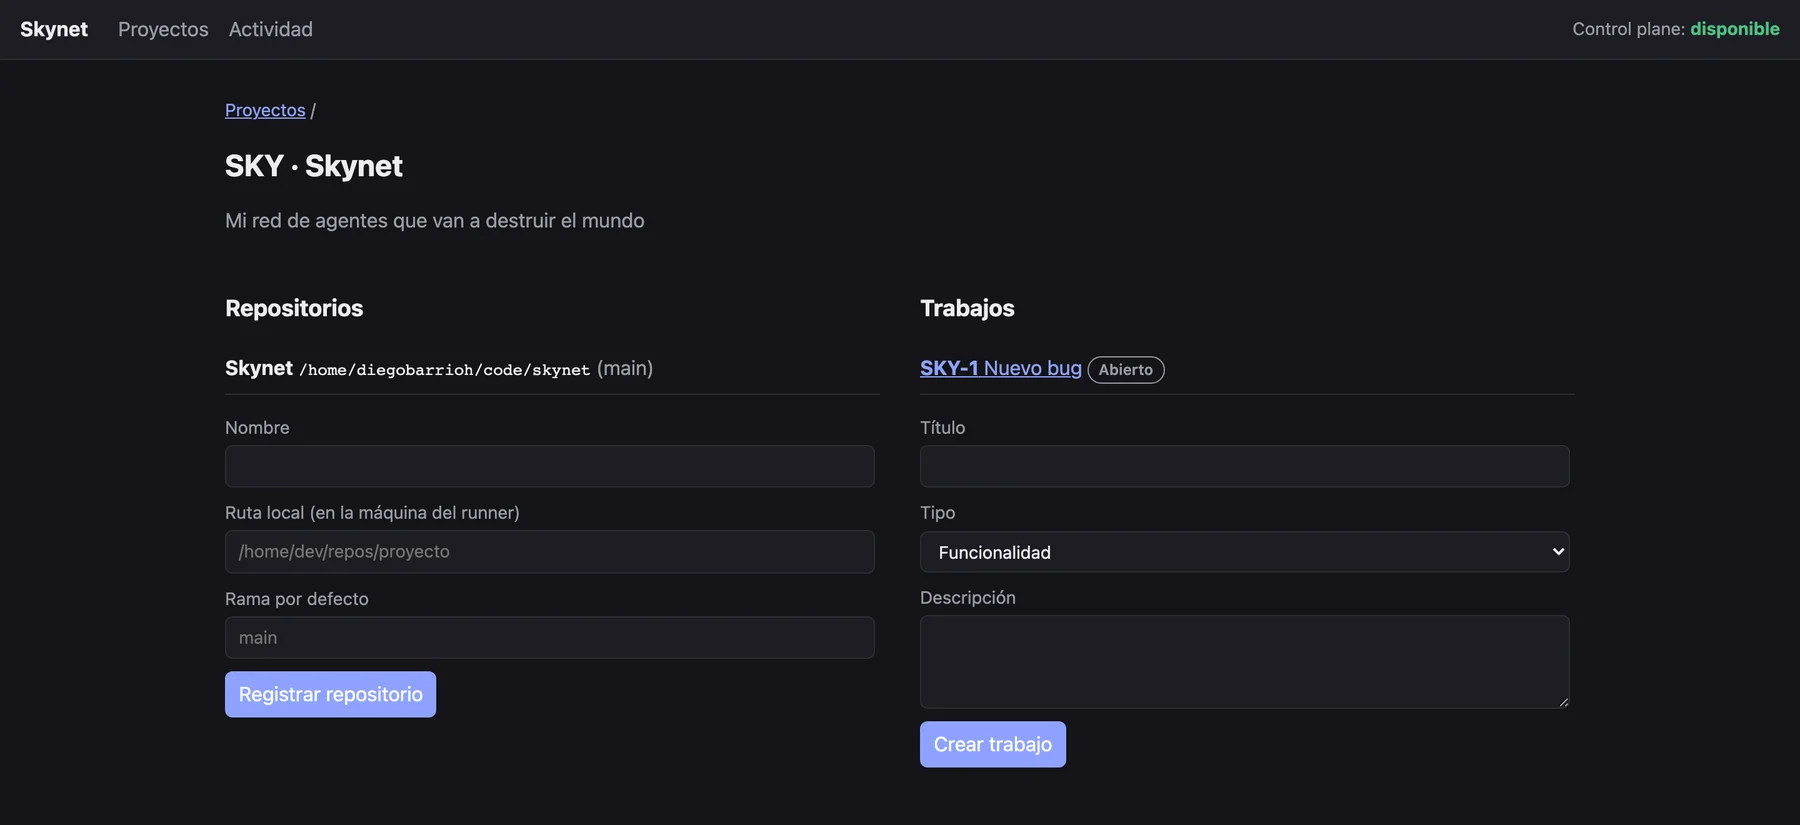Focus the Ruta local path field
The image size is (1800, 825).
pyautogui.click(x=550, y=552)
